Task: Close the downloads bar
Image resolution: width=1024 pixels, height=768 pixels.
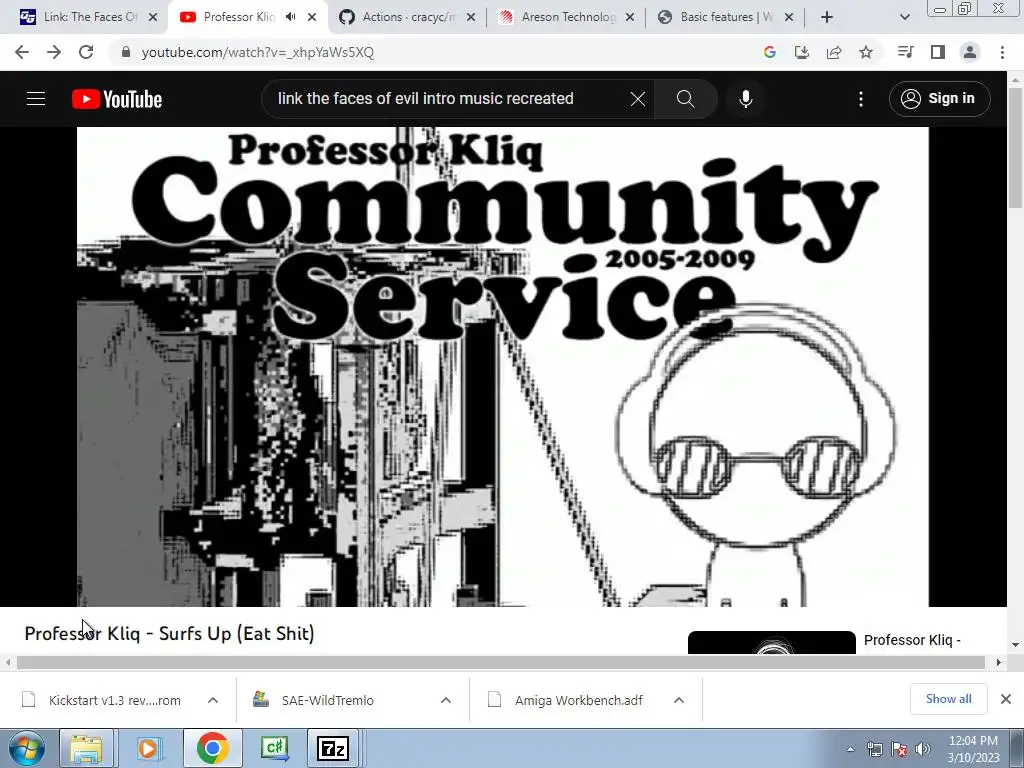Action: click(1006, 699)
